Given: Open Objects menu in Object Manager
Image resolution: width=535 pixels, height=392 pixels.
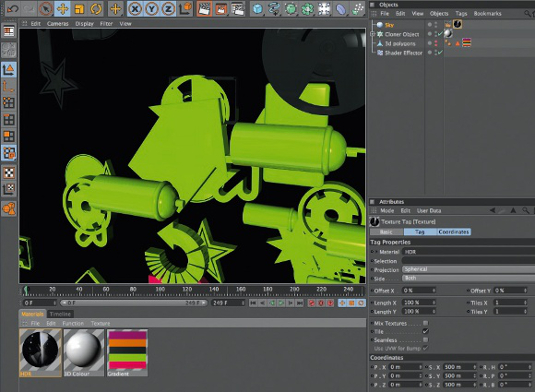Looking at the screenshot, I should coord(439,13).
